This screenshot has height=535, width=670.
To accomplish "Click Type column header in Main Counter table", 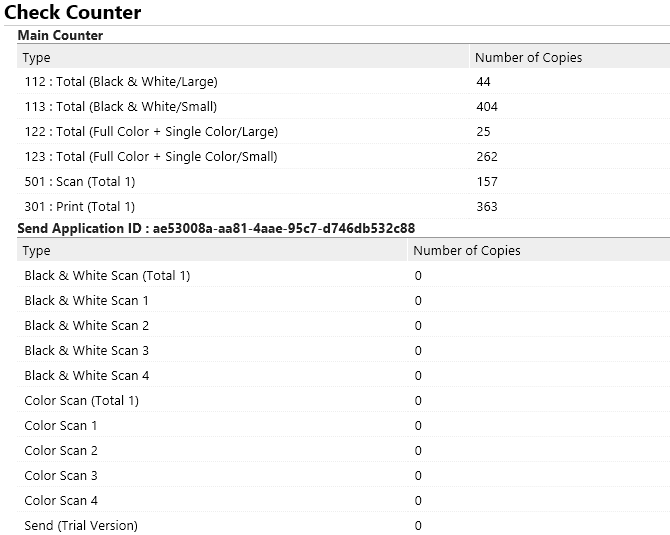I will [37, 58].
